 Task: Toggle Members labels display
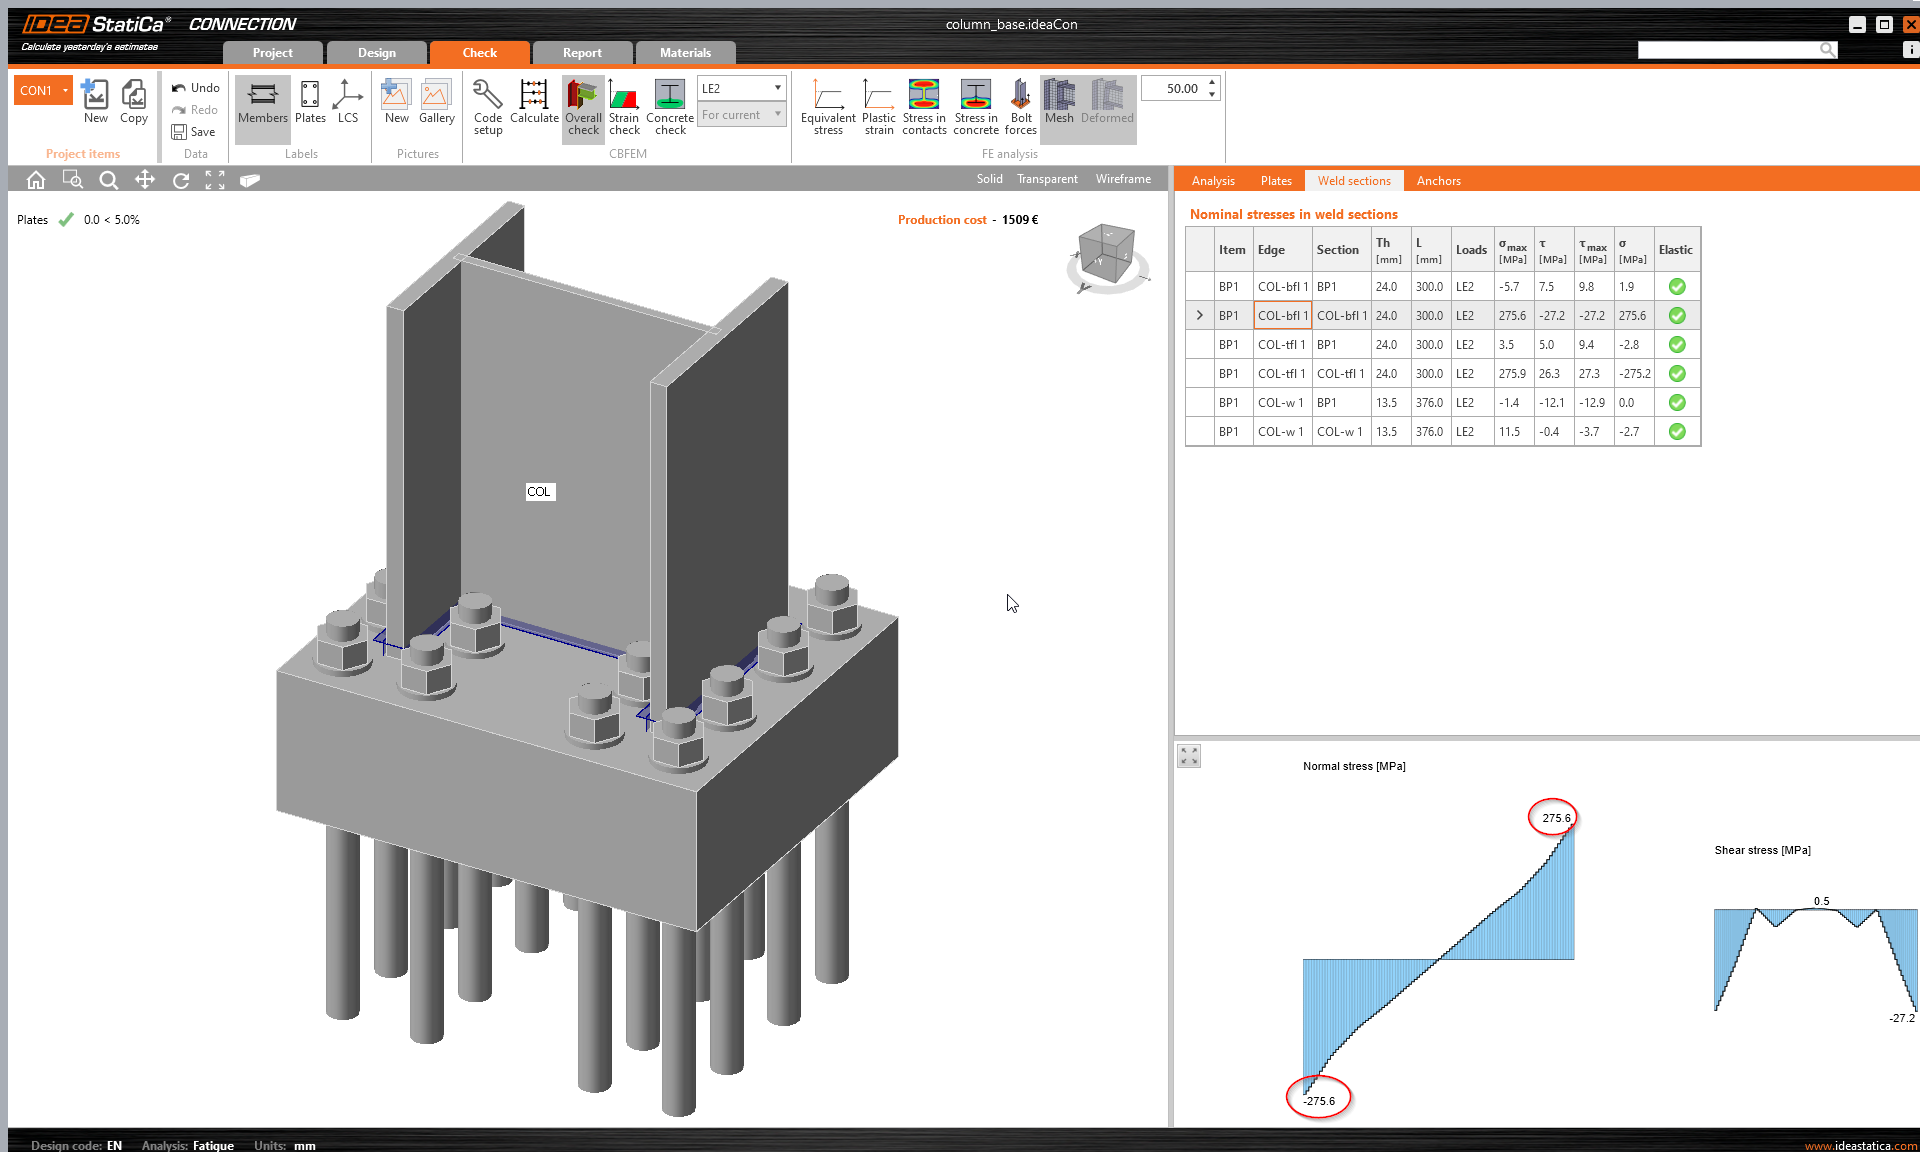[x=262, y=102]
